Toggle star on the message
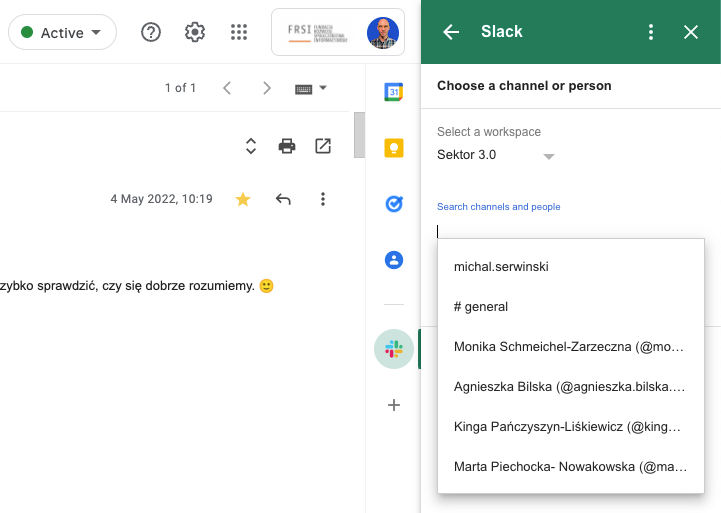 click(243, 199)
